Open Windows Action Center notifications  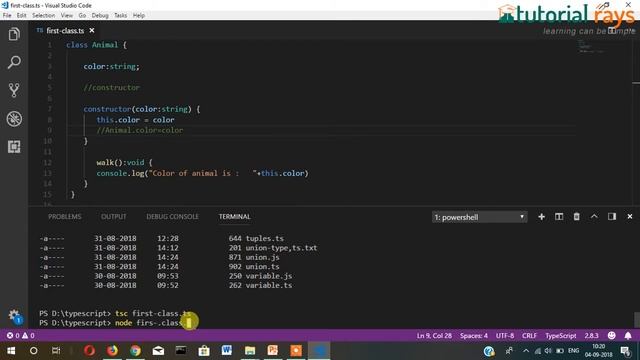(625, 351)
